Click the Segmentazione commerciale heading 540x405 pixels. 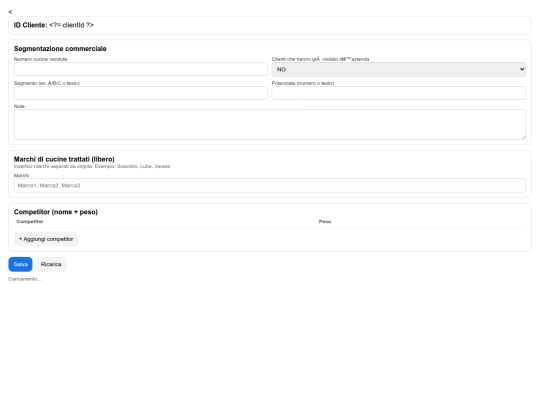point(60,49)
